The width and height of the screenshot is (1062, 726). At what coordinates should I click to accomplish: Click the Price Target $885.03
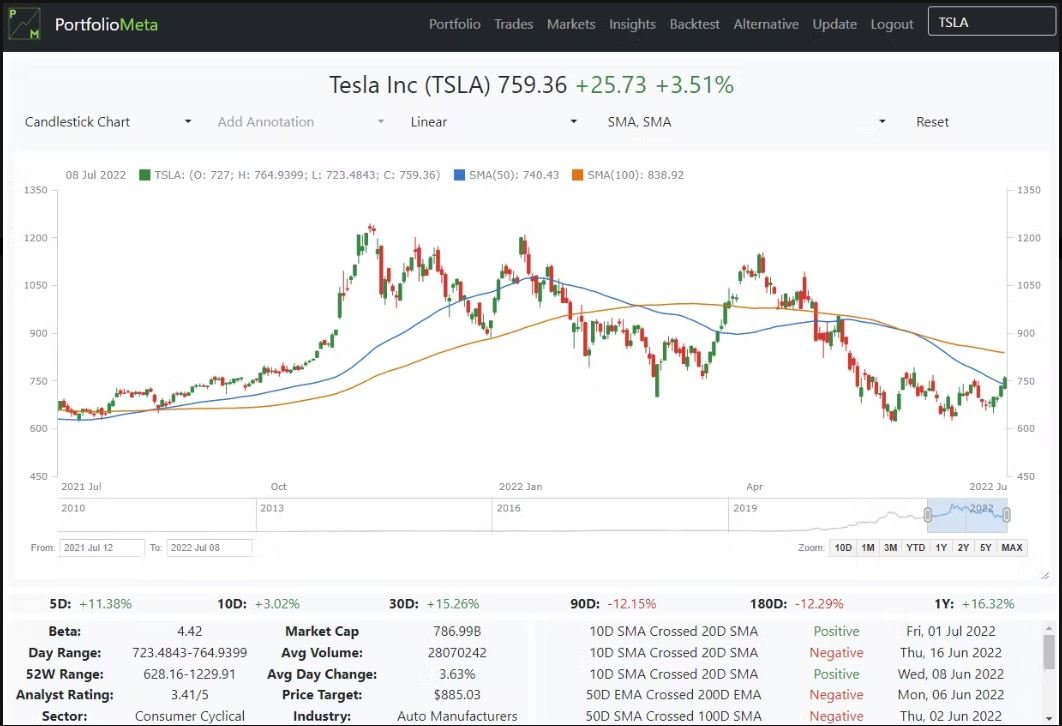(x=457, y=695)
